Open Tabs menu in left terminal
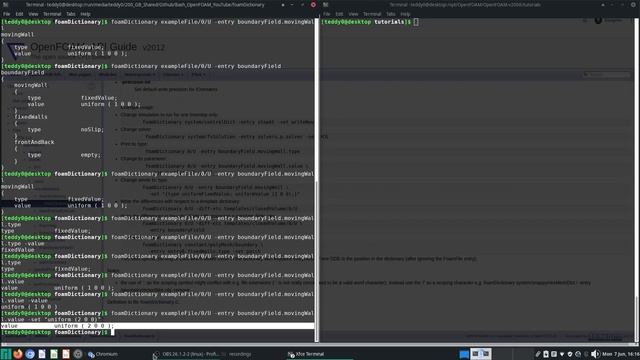The width and height of the screenshot is (640, 360). [x=71, y=14]
